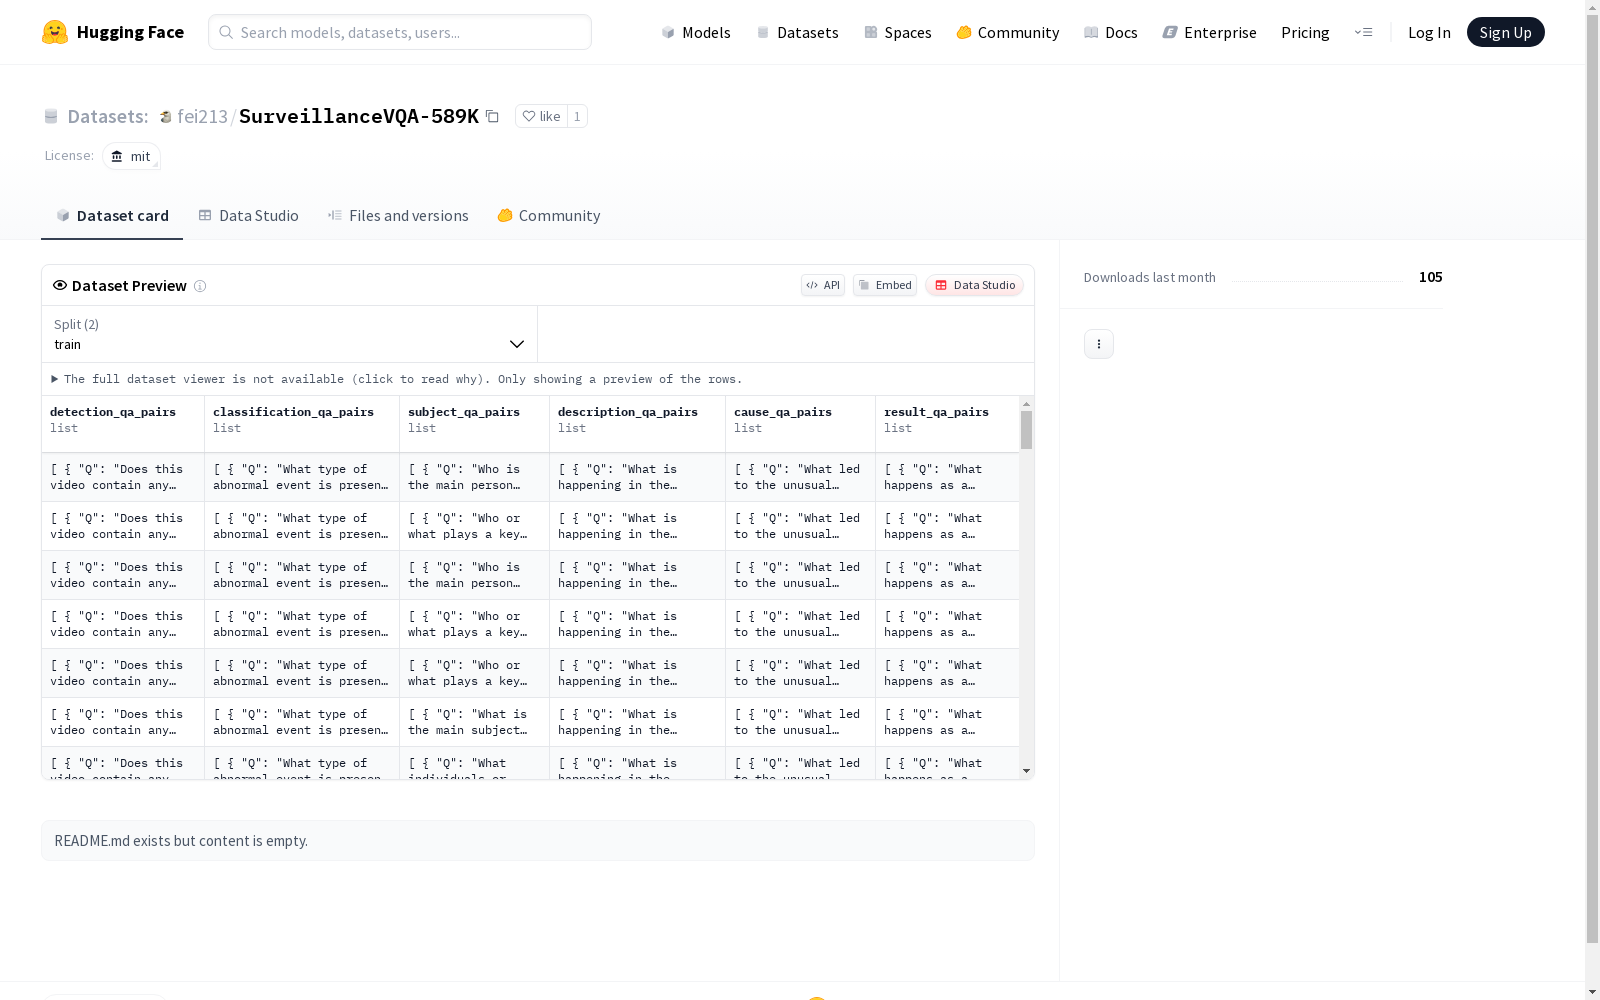Click the Log In link

point(1429,32)
